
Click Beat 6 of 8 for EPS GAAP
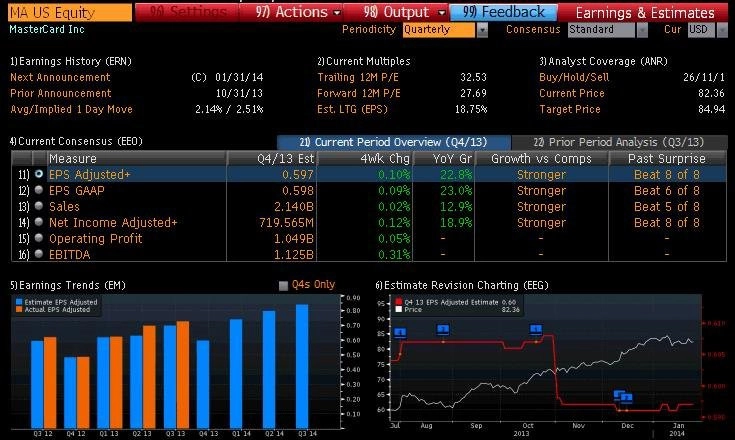pyautogui.click(x=667, y=191)
